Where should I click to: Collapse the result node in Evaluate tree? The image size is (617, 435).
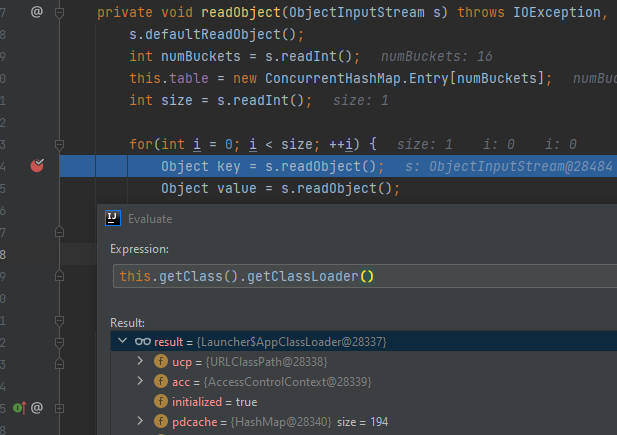coord(122,341)
